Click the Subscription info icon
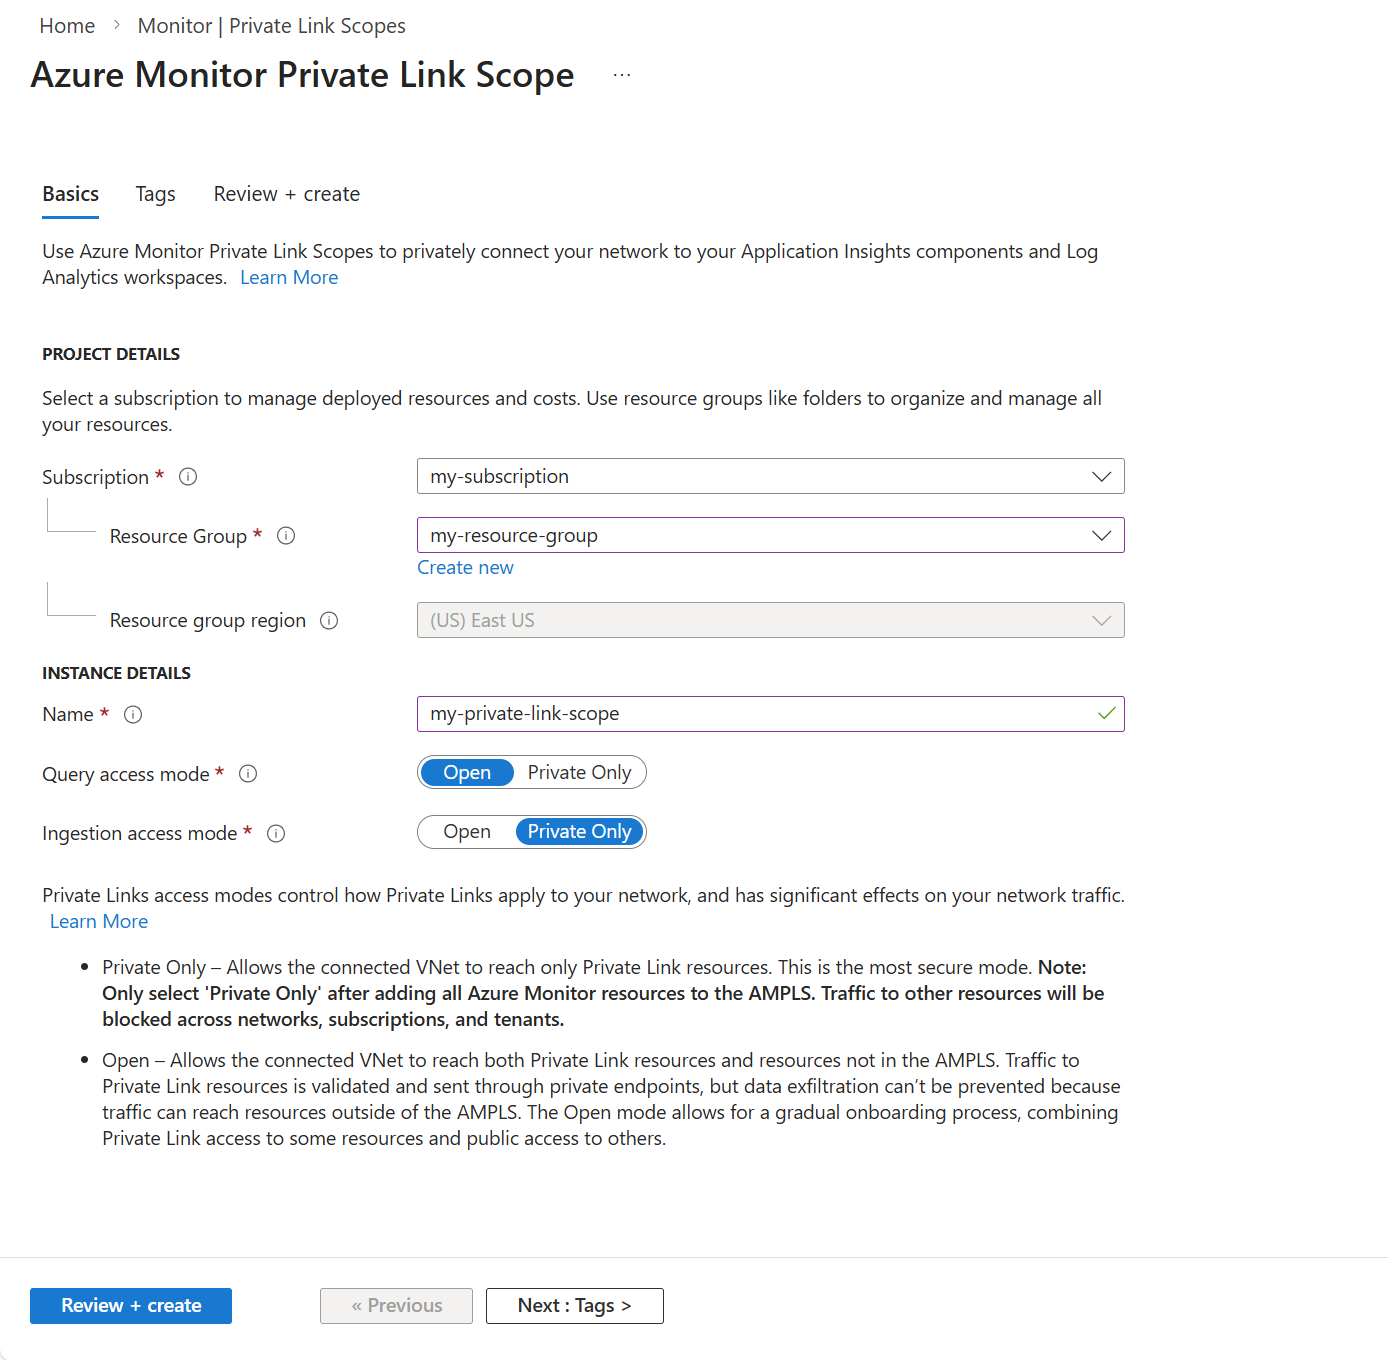The image size is (1388, 1360). click(x=188, y=477)
